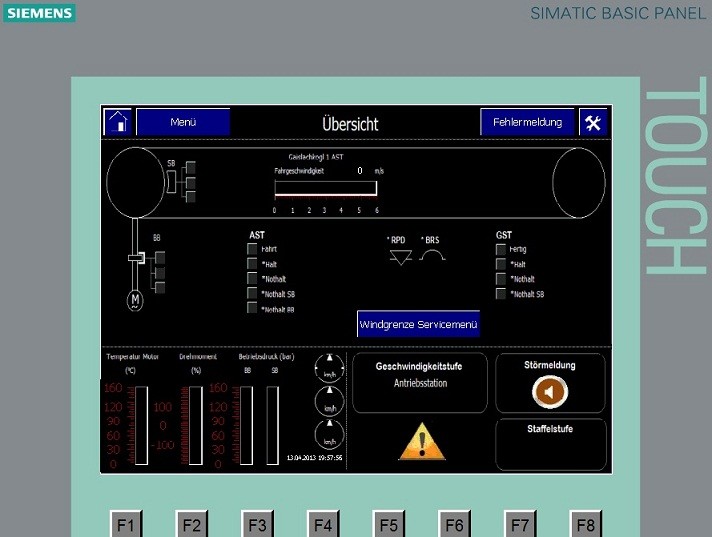Toggle the GST Halt checkbox
This screenshot has height=537, width=712.
point(501,264)
